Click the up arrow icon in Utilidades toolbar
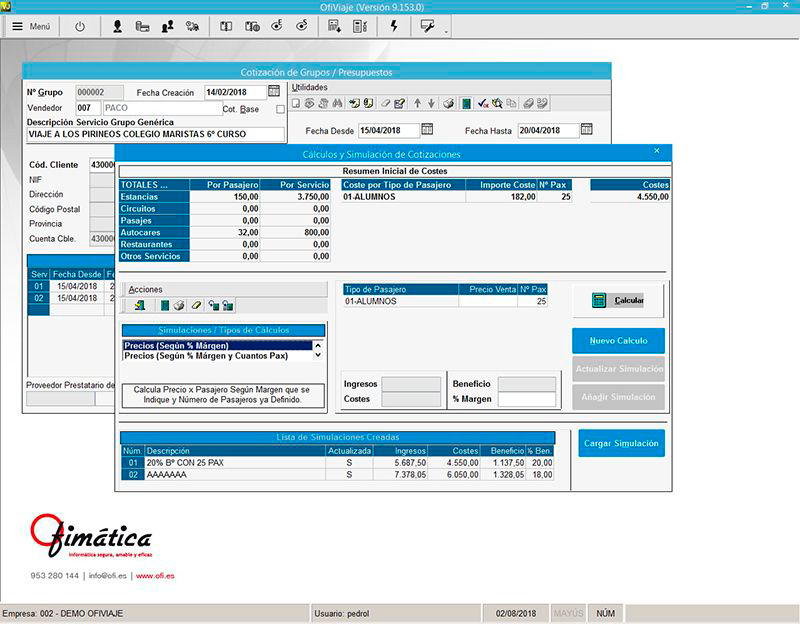800x624 pixels. (418, 103)
